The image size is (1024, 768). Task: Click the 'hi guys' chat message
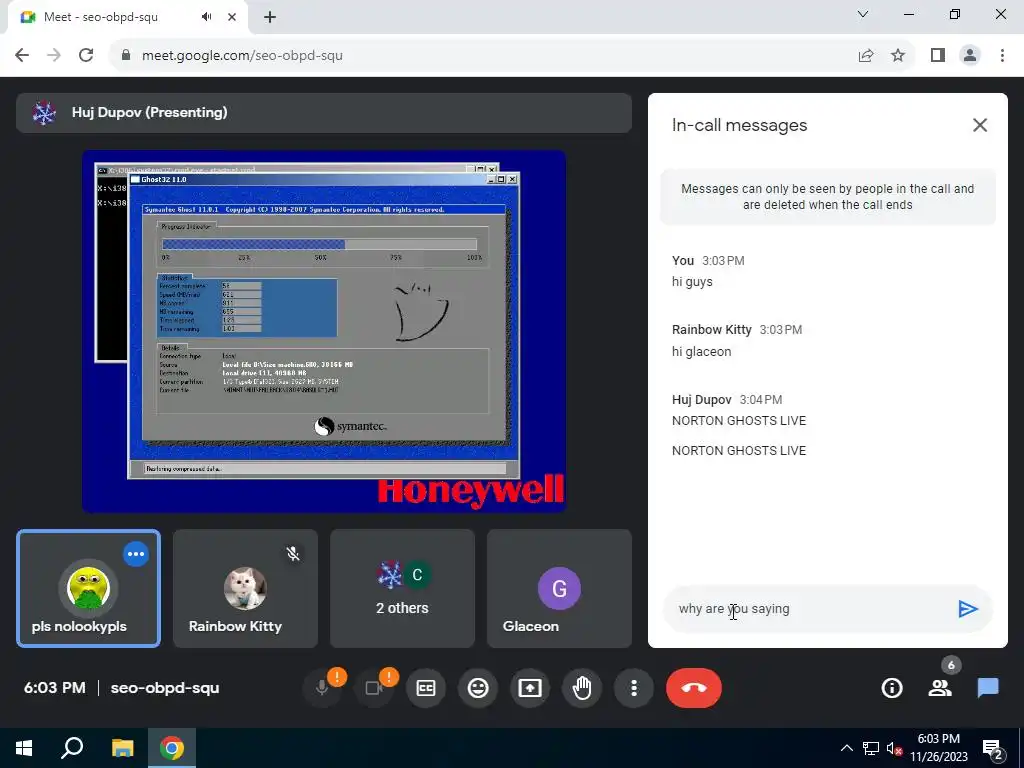click(692, 282)
